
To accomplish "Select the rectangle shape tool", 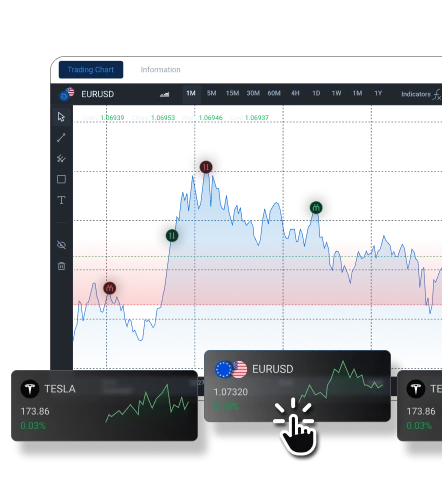I will tap(61, 179).
